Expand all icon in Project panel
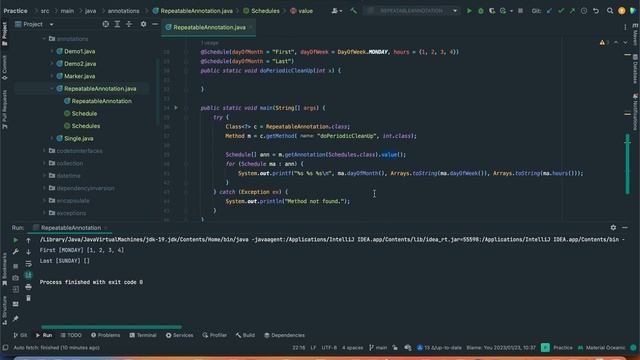The width and height of the screenshot is (640, 360). coord(118,24)
